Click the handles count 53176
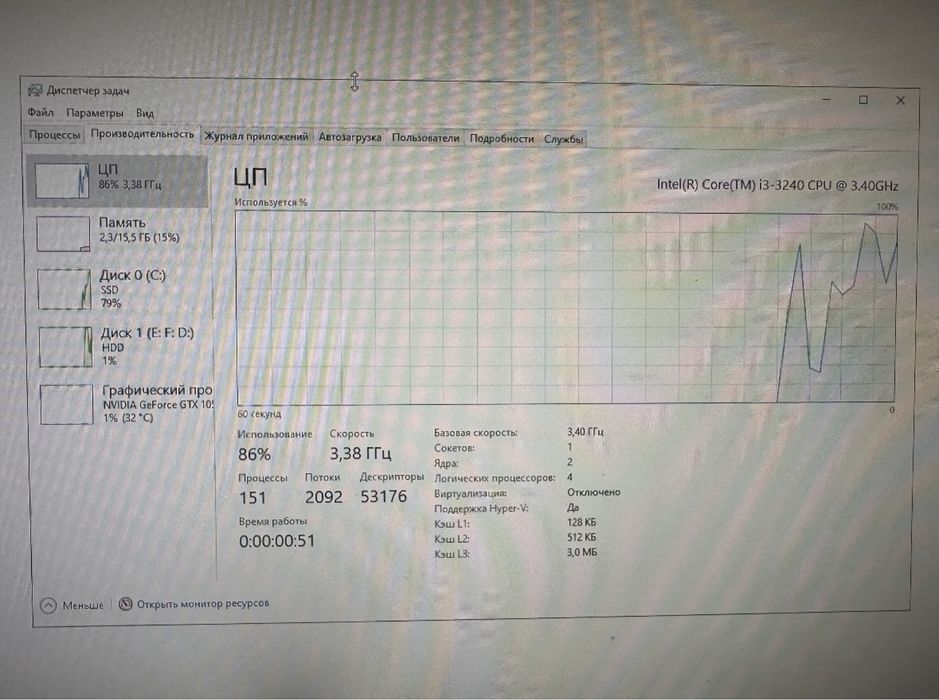939x700 pixels. 383,496
